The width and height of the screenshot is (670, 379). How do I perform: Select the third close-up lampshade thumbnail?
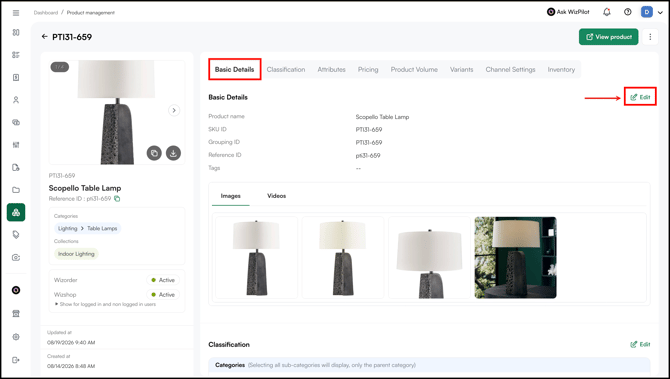pos(429,258)
